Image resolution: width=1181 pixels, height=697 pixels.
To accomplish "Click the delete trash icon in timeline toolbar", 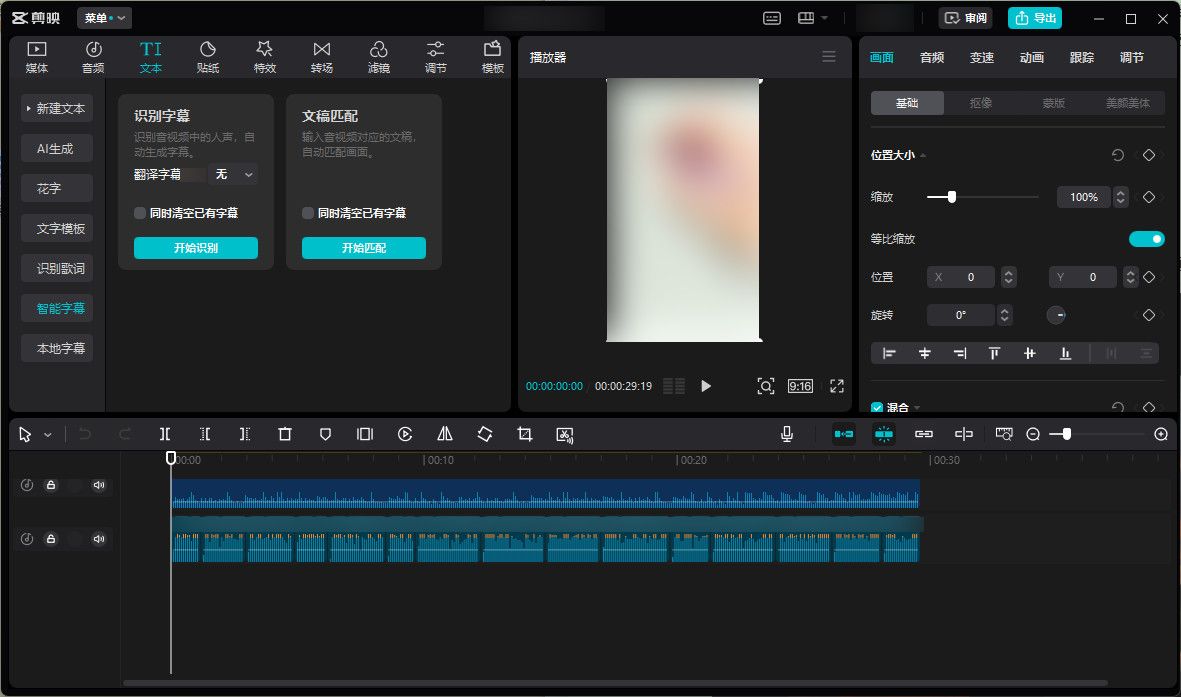I will [x=285, y=434].
